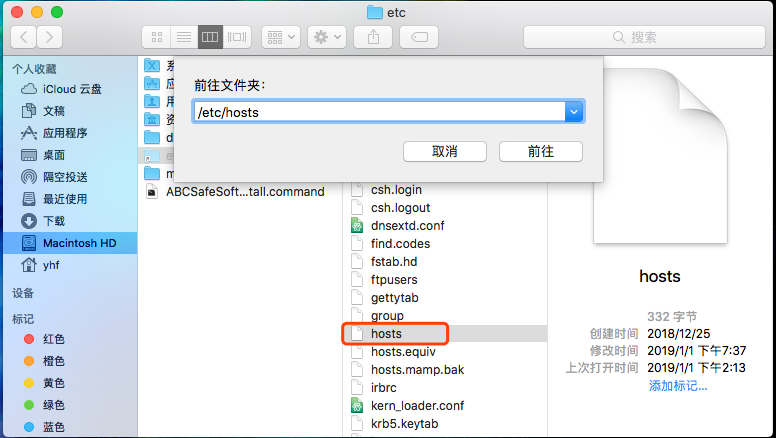Click the edit tags toolbar icon
The height and width of the screenshot is (438, 776).
pos(419,37)
